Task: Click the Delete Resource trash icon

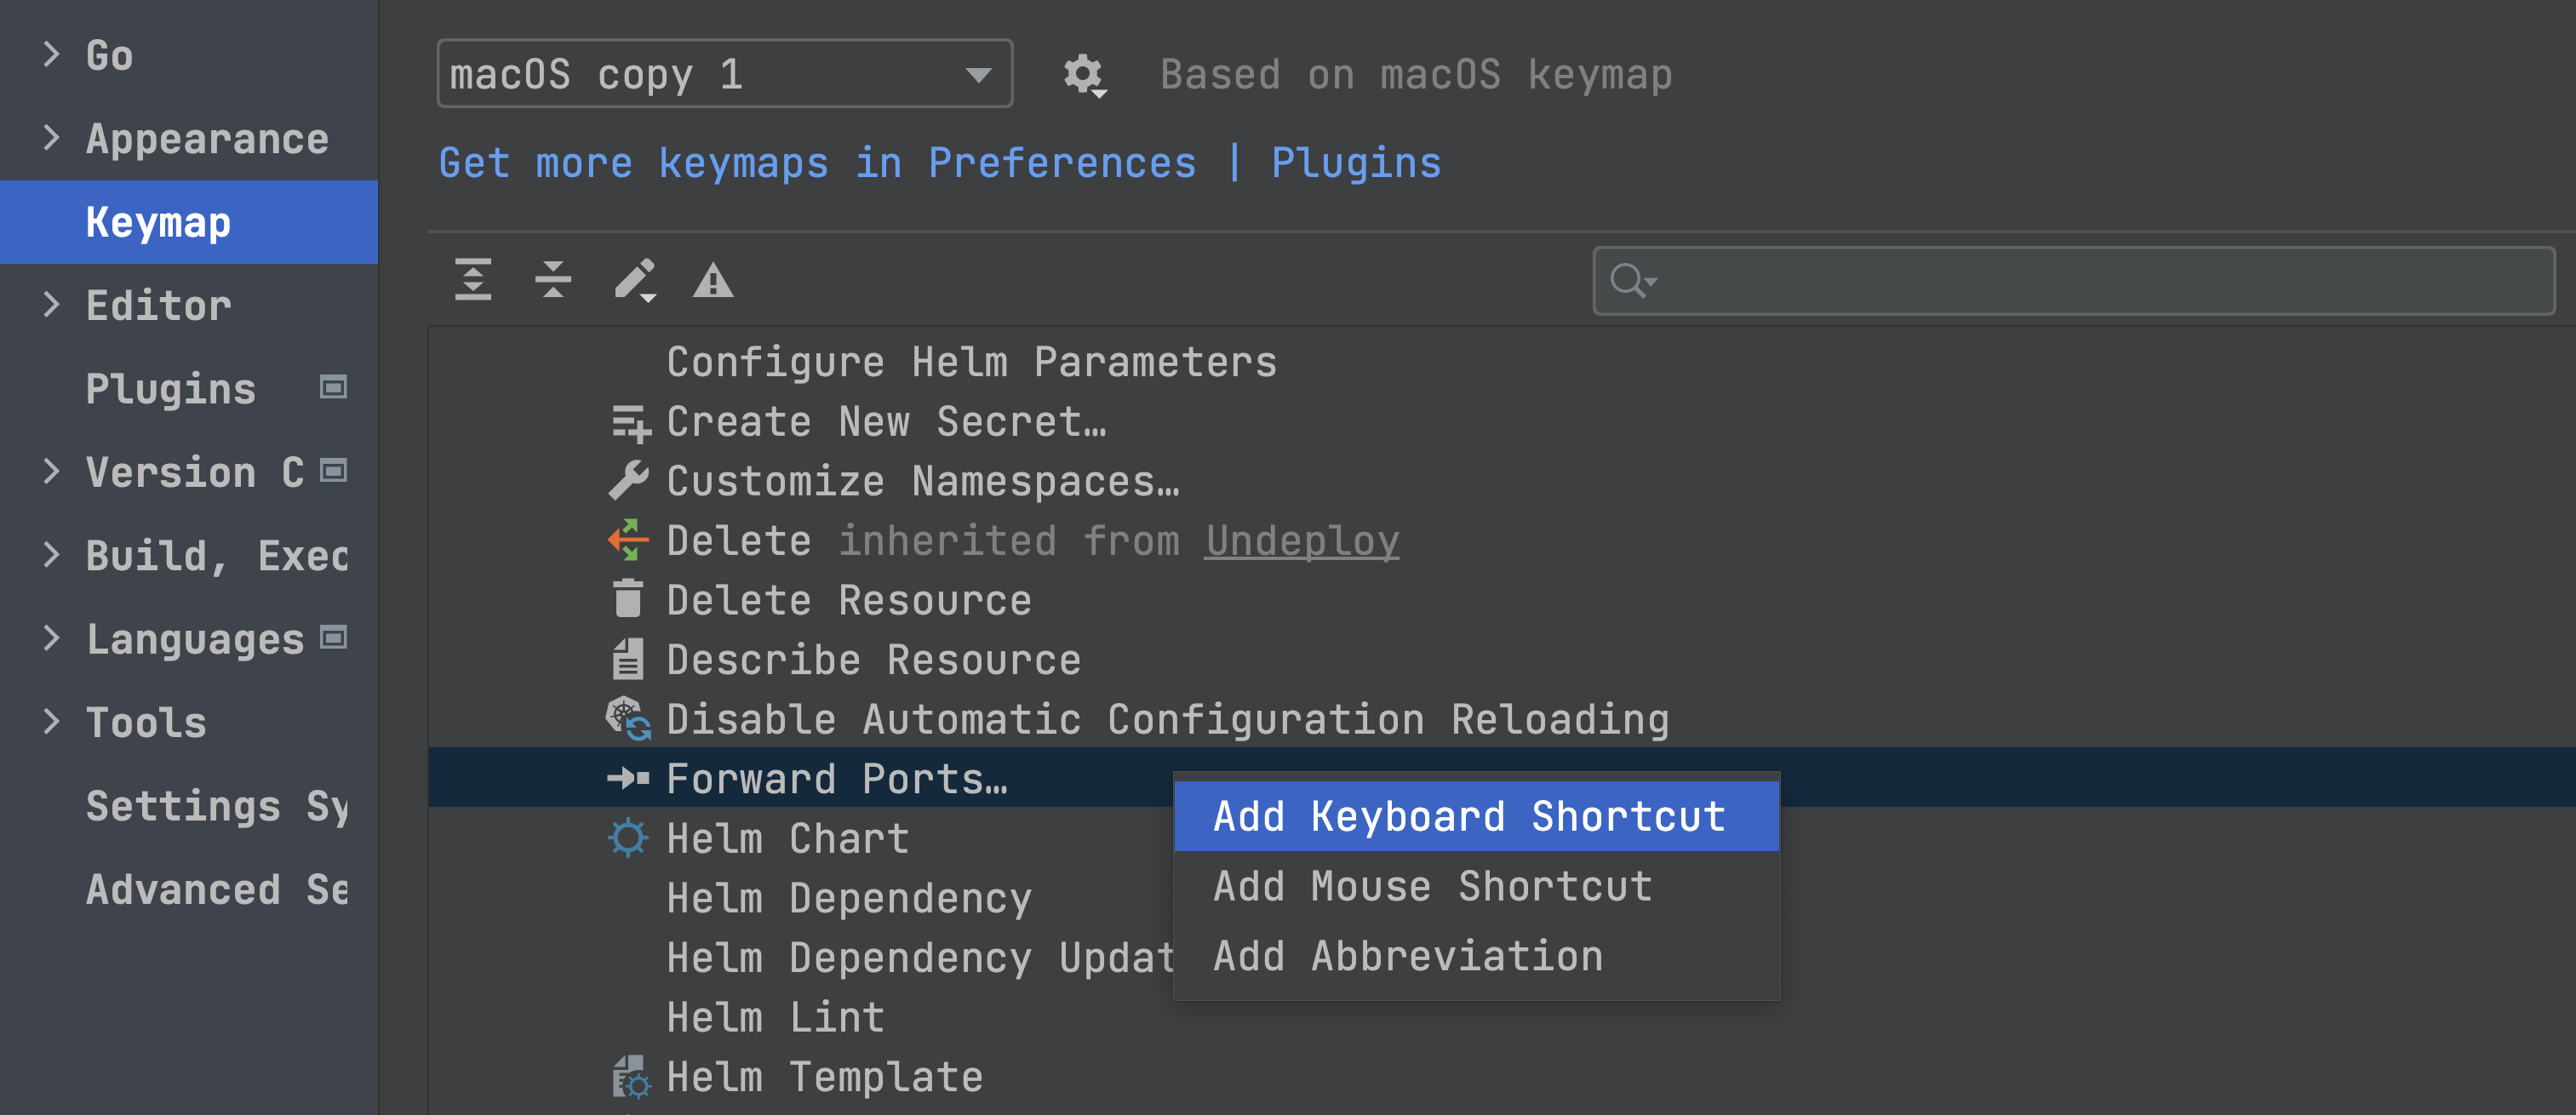Action: (x=628, y=600)
